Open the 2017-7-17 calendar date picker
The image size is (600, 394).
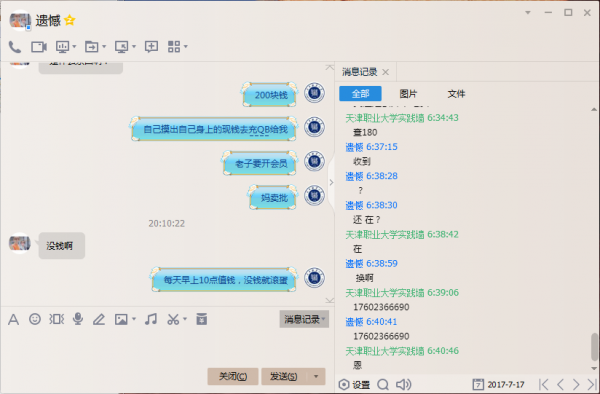coord(498,384)
